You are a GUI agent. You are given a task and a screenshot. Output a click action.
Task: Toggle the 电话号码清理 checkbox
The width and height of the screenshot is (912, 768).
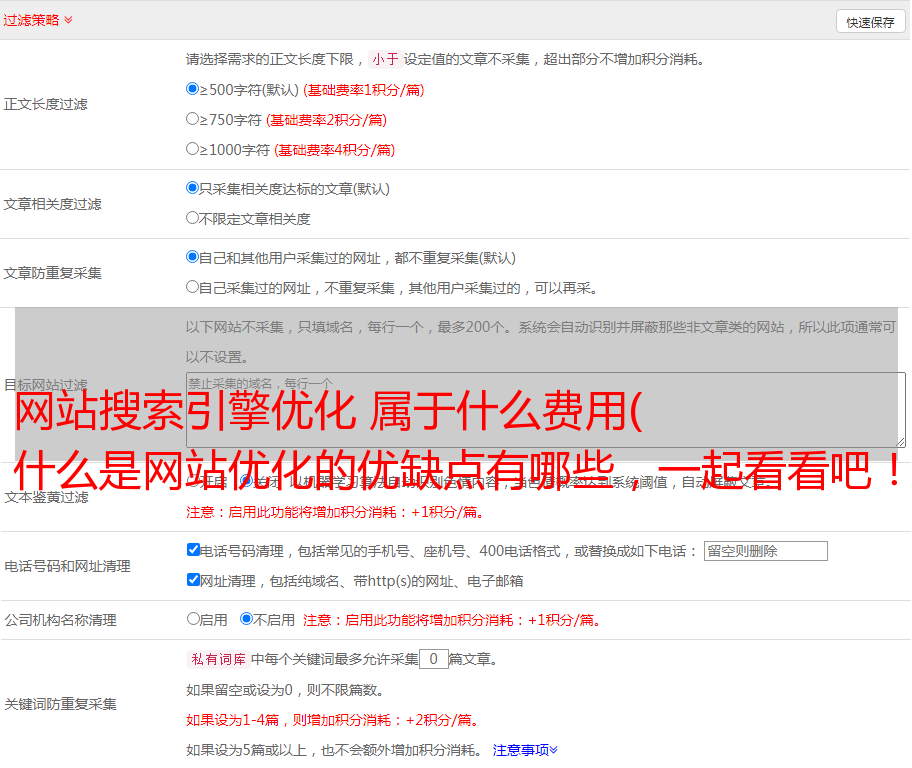click(x=194, y=550)
